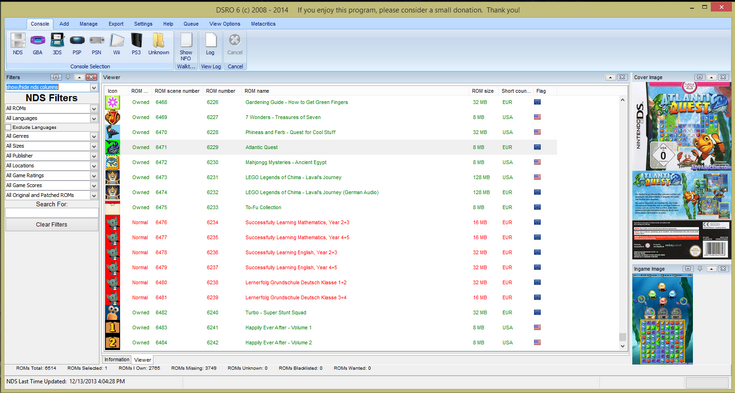Select the Wii console icon
Screen dimensions: 735x393
click(x=116, y=41)
